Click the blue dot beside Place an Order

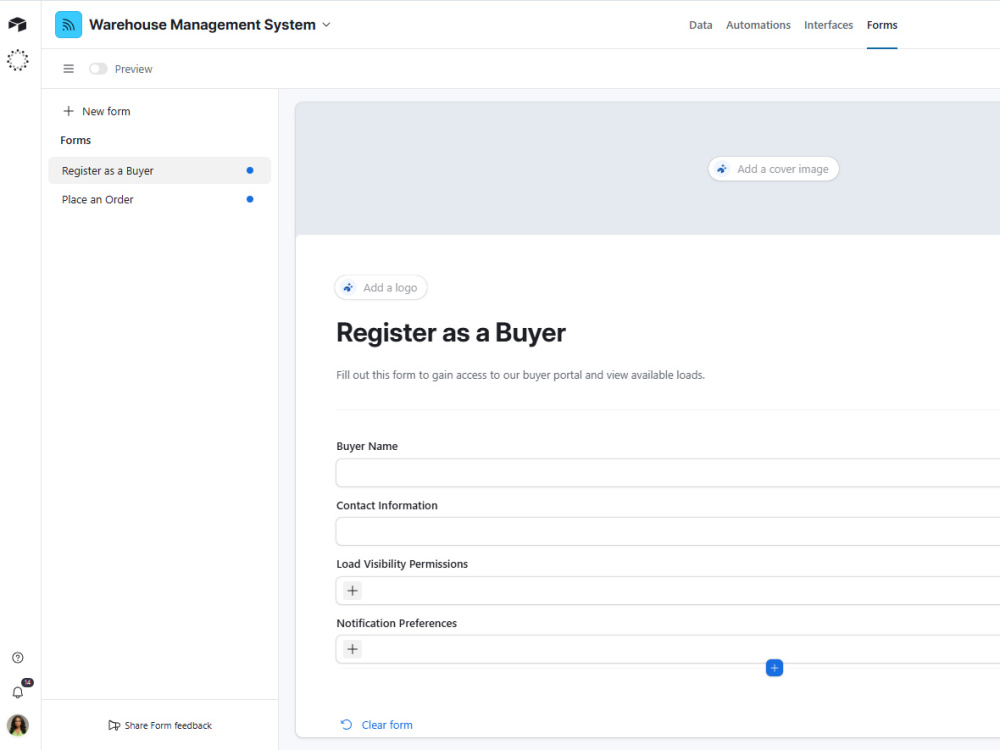(x=250, y=199)
